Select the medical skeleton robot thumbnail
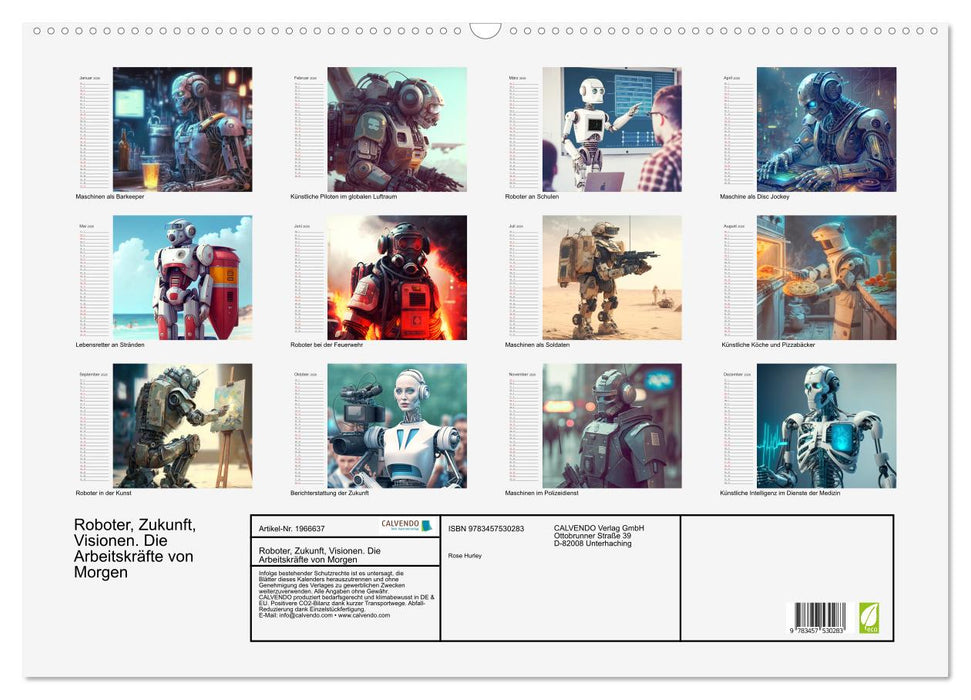Viewport: 971px width, 700px height. pyautogui.click(x=826, y=425)
